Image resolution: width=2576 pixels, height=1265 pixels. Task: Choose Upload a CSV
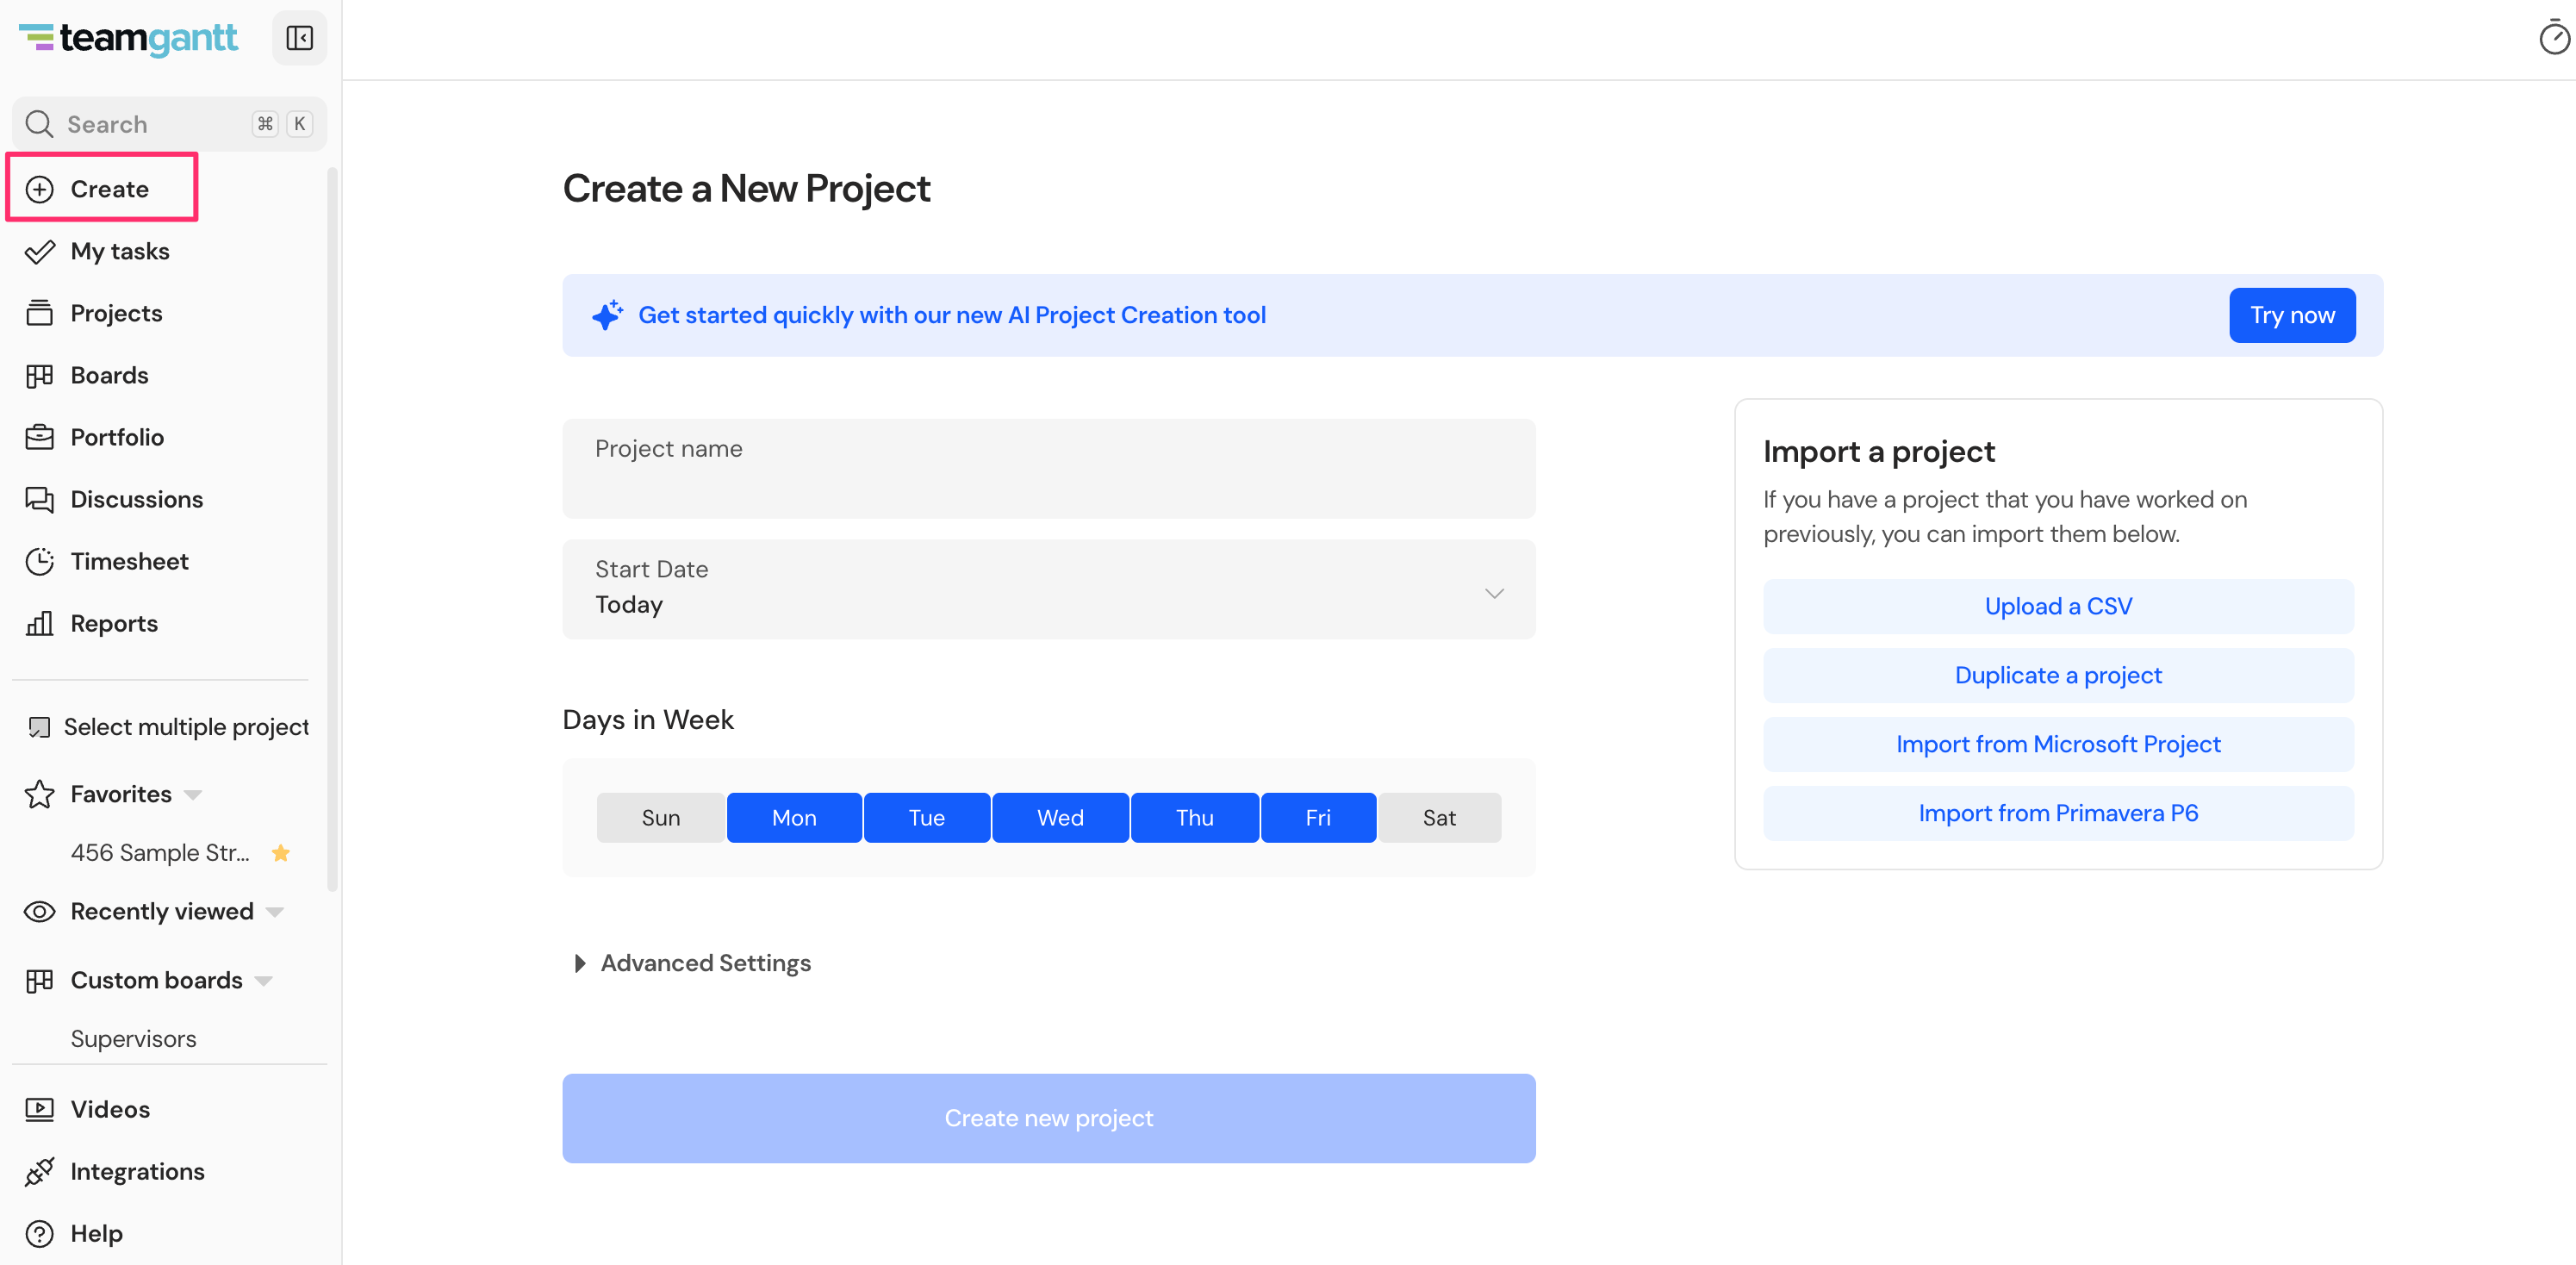click(x=2058, y=606)
